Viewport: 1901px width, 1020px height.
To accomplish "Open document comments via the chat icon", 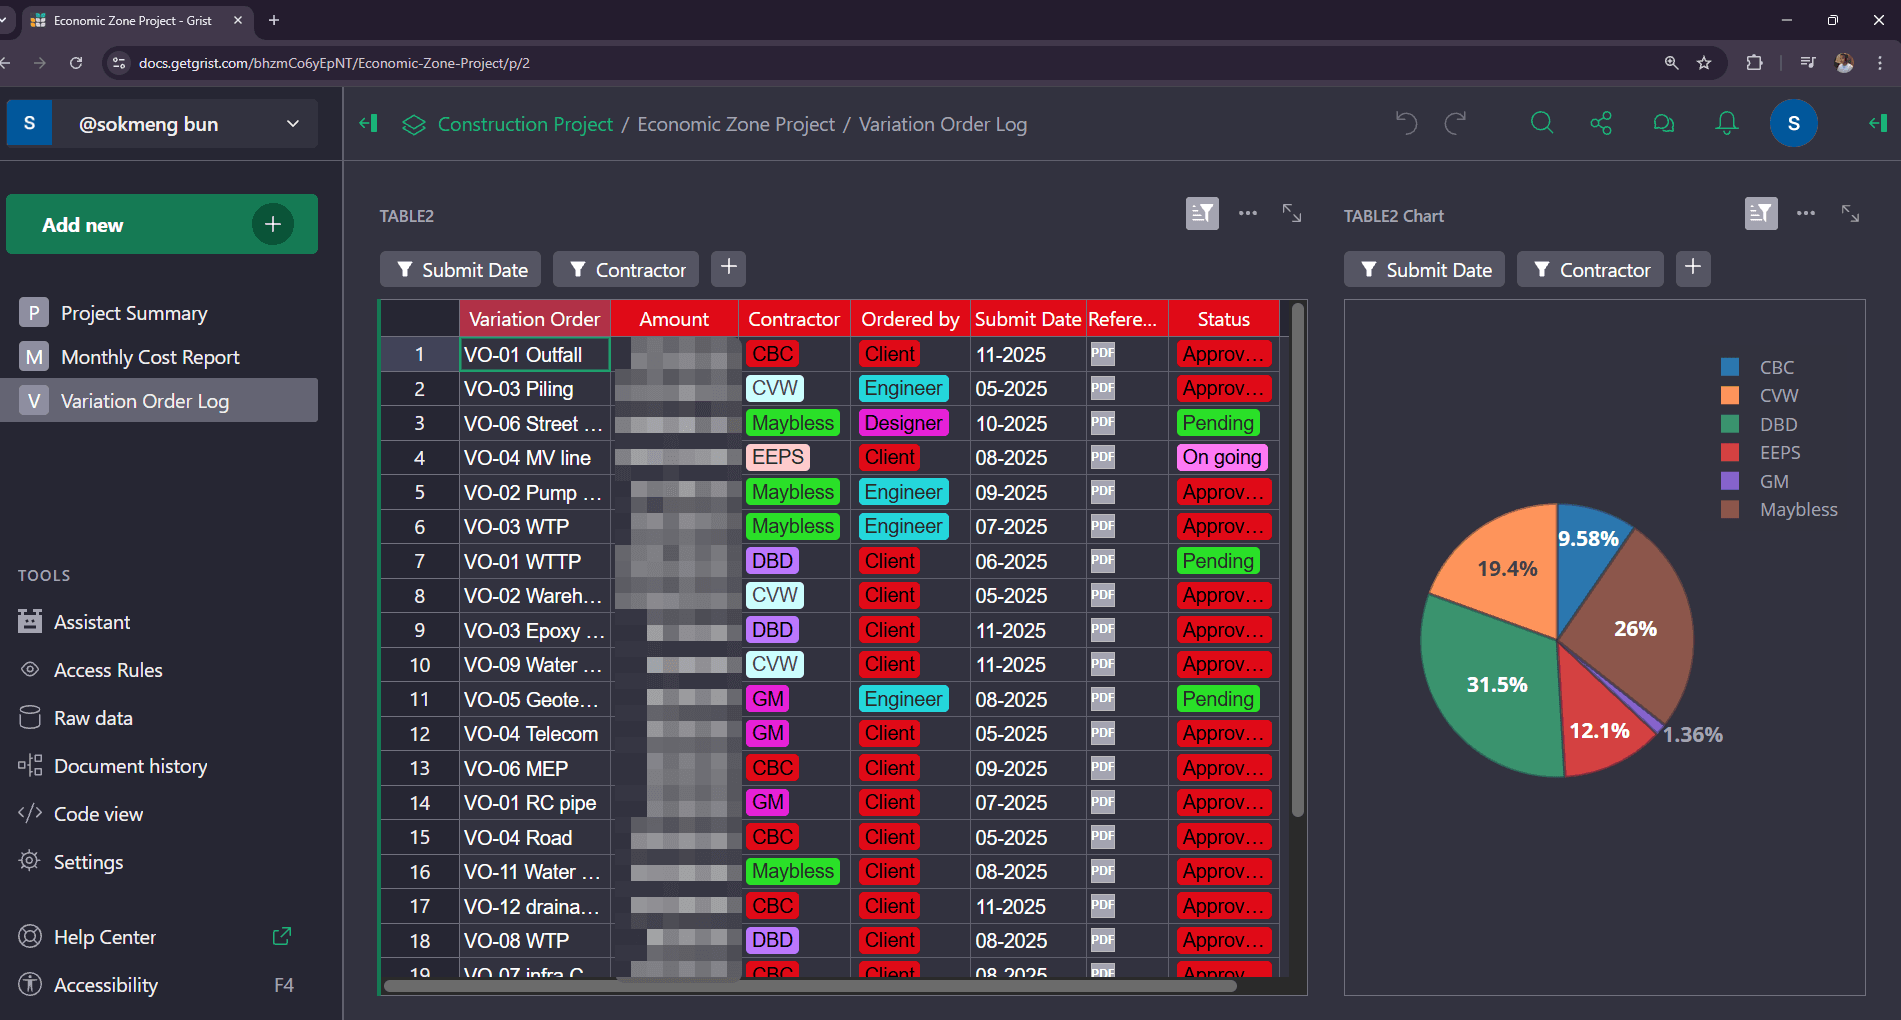I will tap(1663, 122).
